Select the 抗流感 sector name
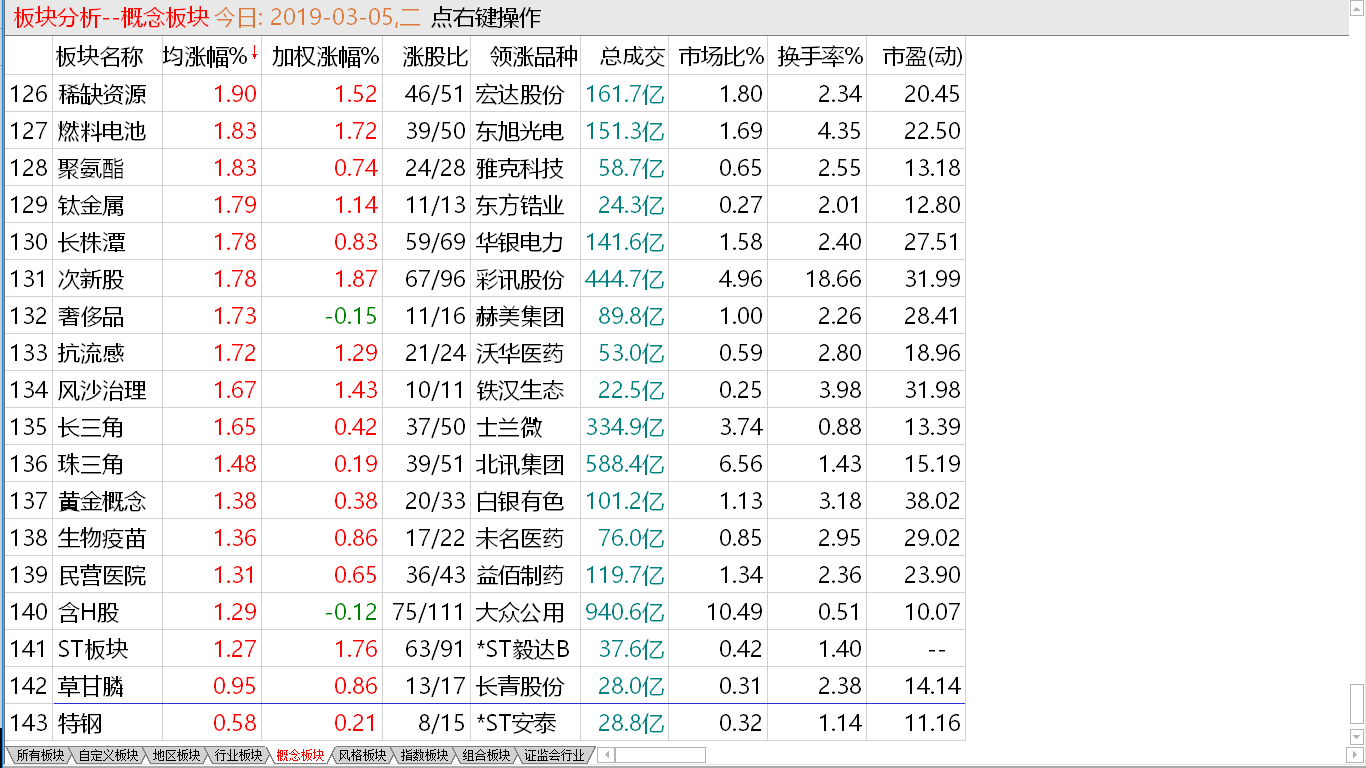Viewport: 1366px width, 768px height. pyautogui.click(x=91, y=353)
